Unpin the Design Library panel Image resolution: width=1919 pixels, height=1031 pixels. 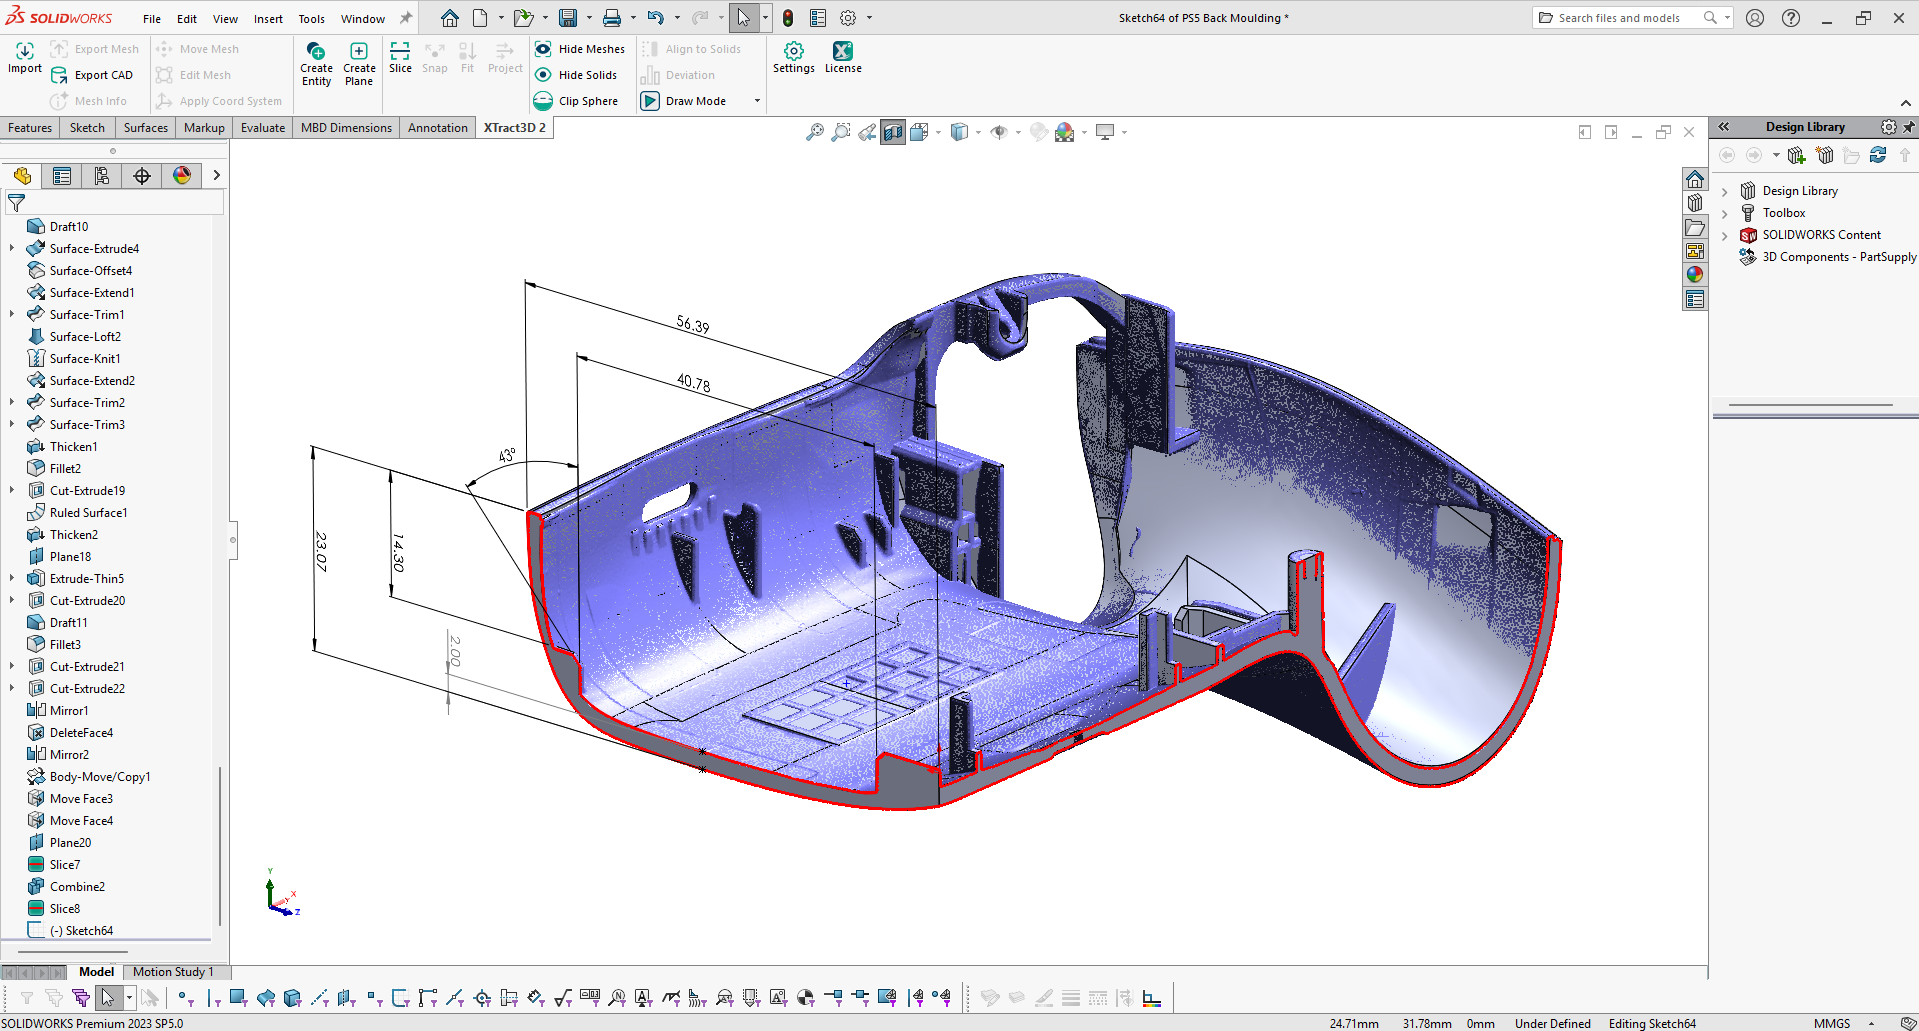[x=1908, y=127]
